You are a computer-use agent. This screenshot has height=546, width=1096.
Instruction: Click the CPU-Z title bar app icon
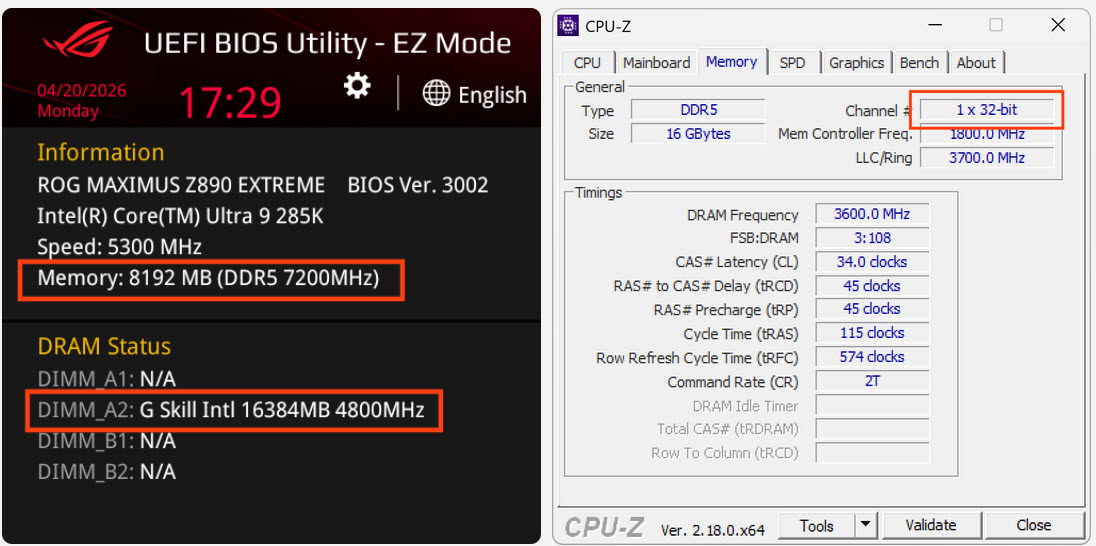568,26
